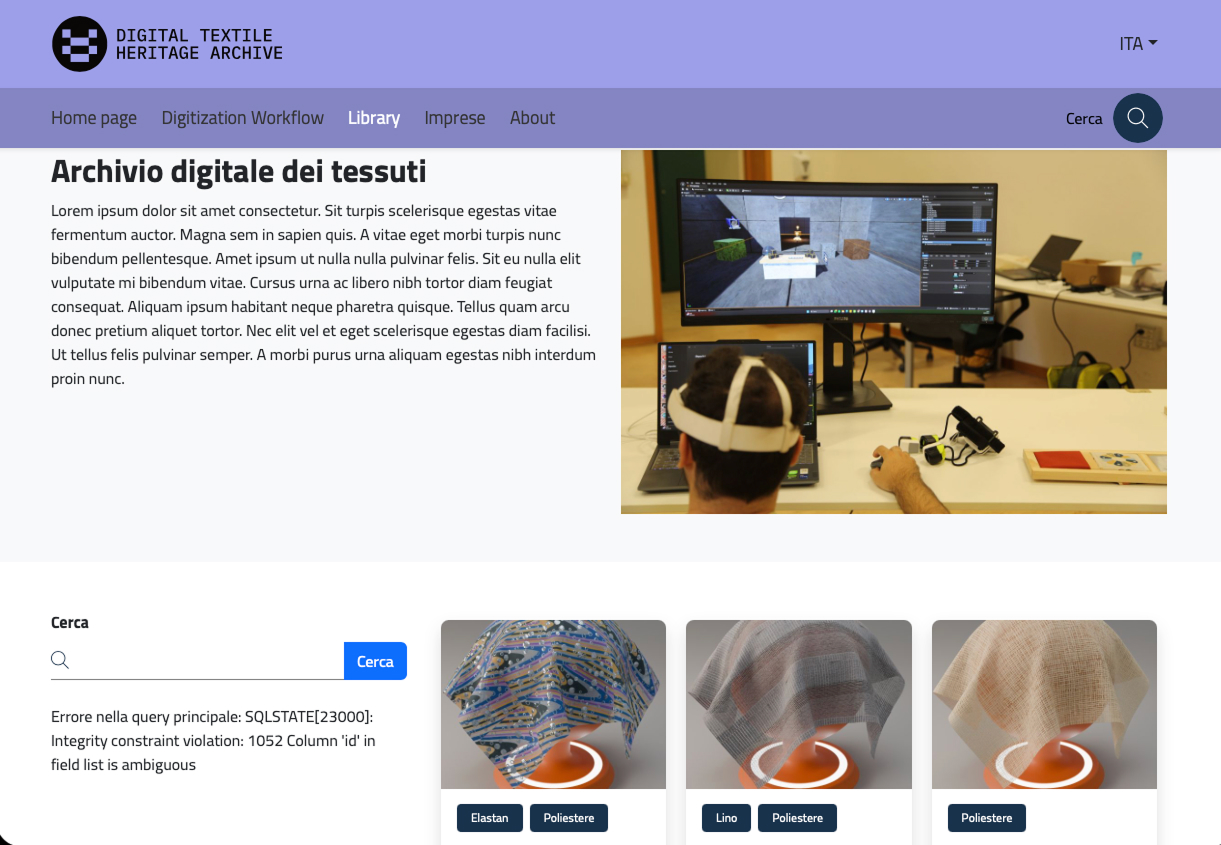The image size is (1221, 845).
Task: Click the magnifier icon in the search field
Action: pyautogui.click(x=60, y=660)
